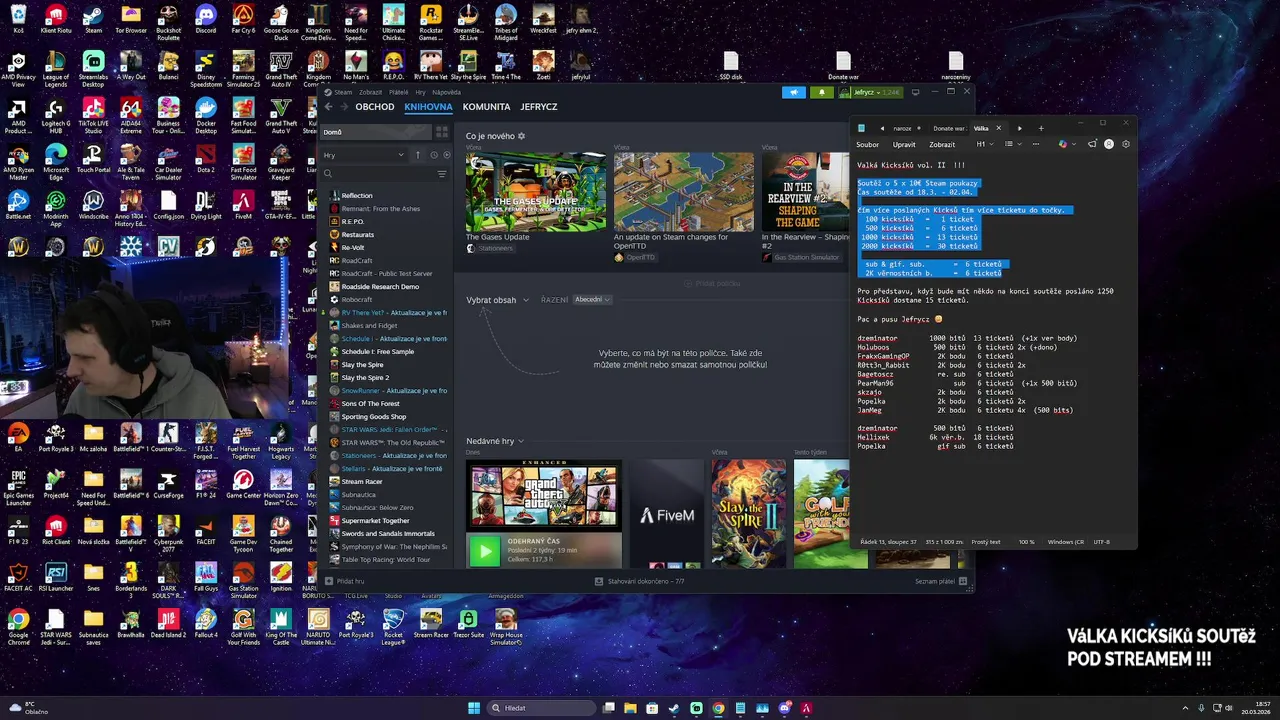Click Notepad account profile icon
Screen dimensions: 1280x720
pyautogui.click(x=1109, y=144)
